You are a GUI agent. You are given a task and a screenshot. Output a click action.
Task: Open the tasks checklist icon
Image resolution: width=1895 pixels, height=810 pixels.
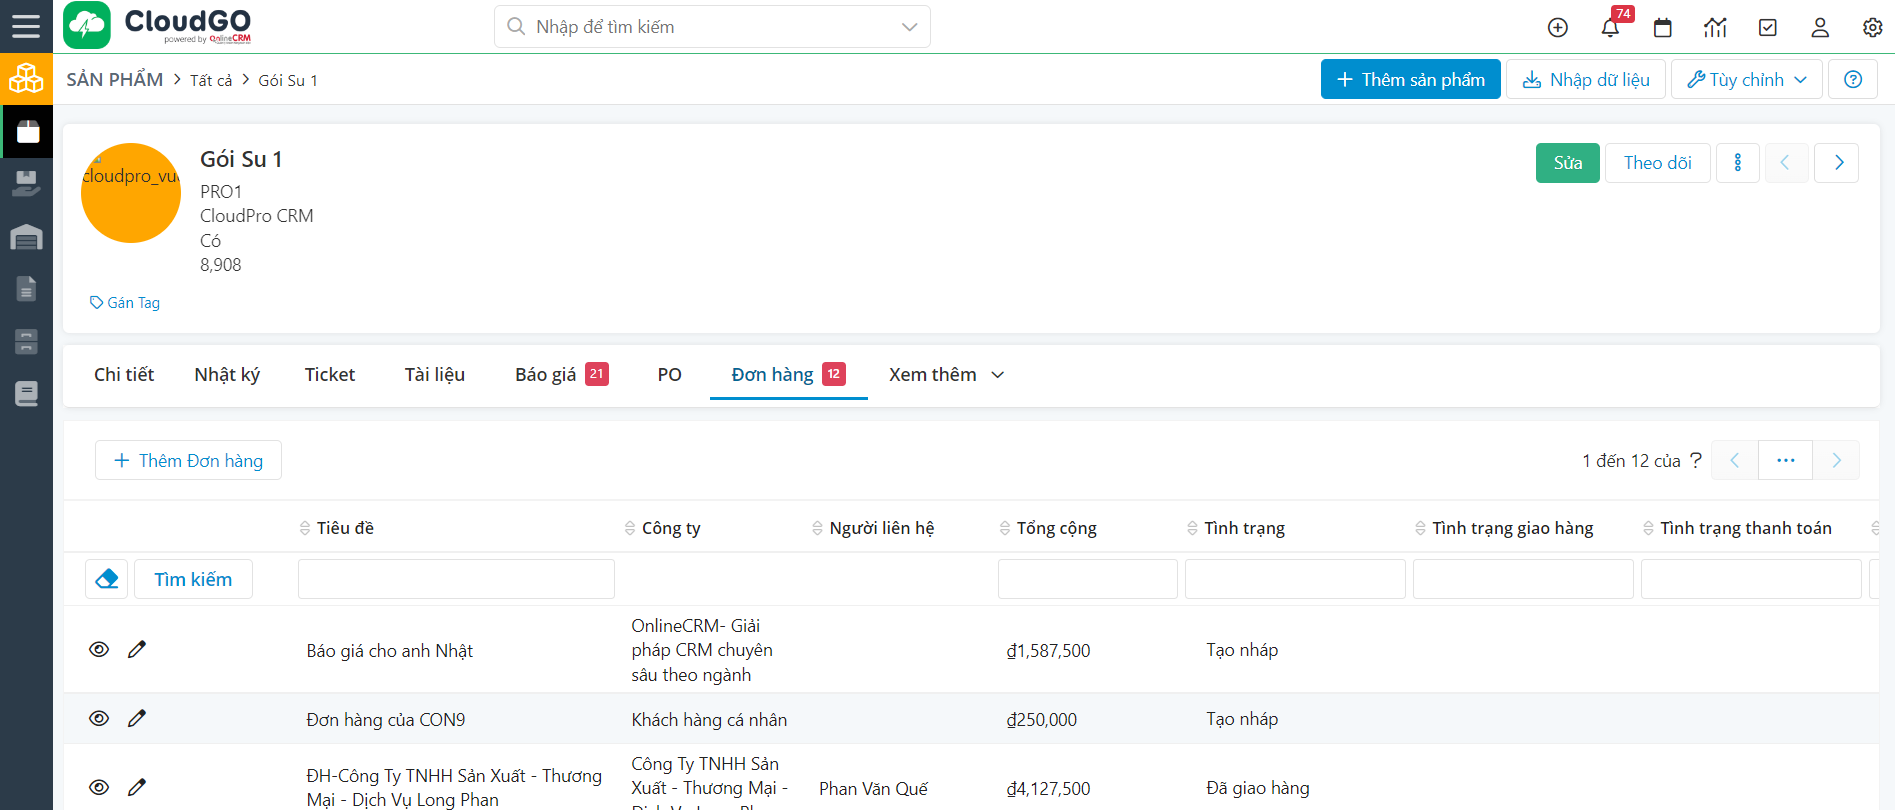pos(1768,28)
